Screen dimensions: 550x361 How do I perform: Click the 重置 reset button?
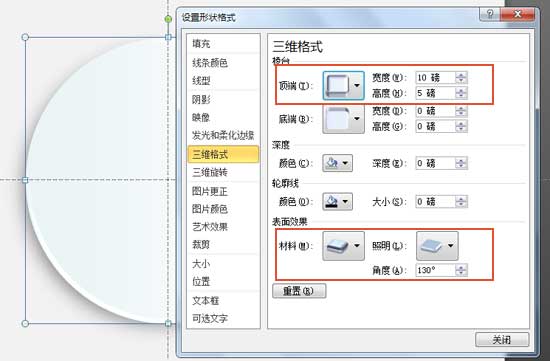[299, 291]
